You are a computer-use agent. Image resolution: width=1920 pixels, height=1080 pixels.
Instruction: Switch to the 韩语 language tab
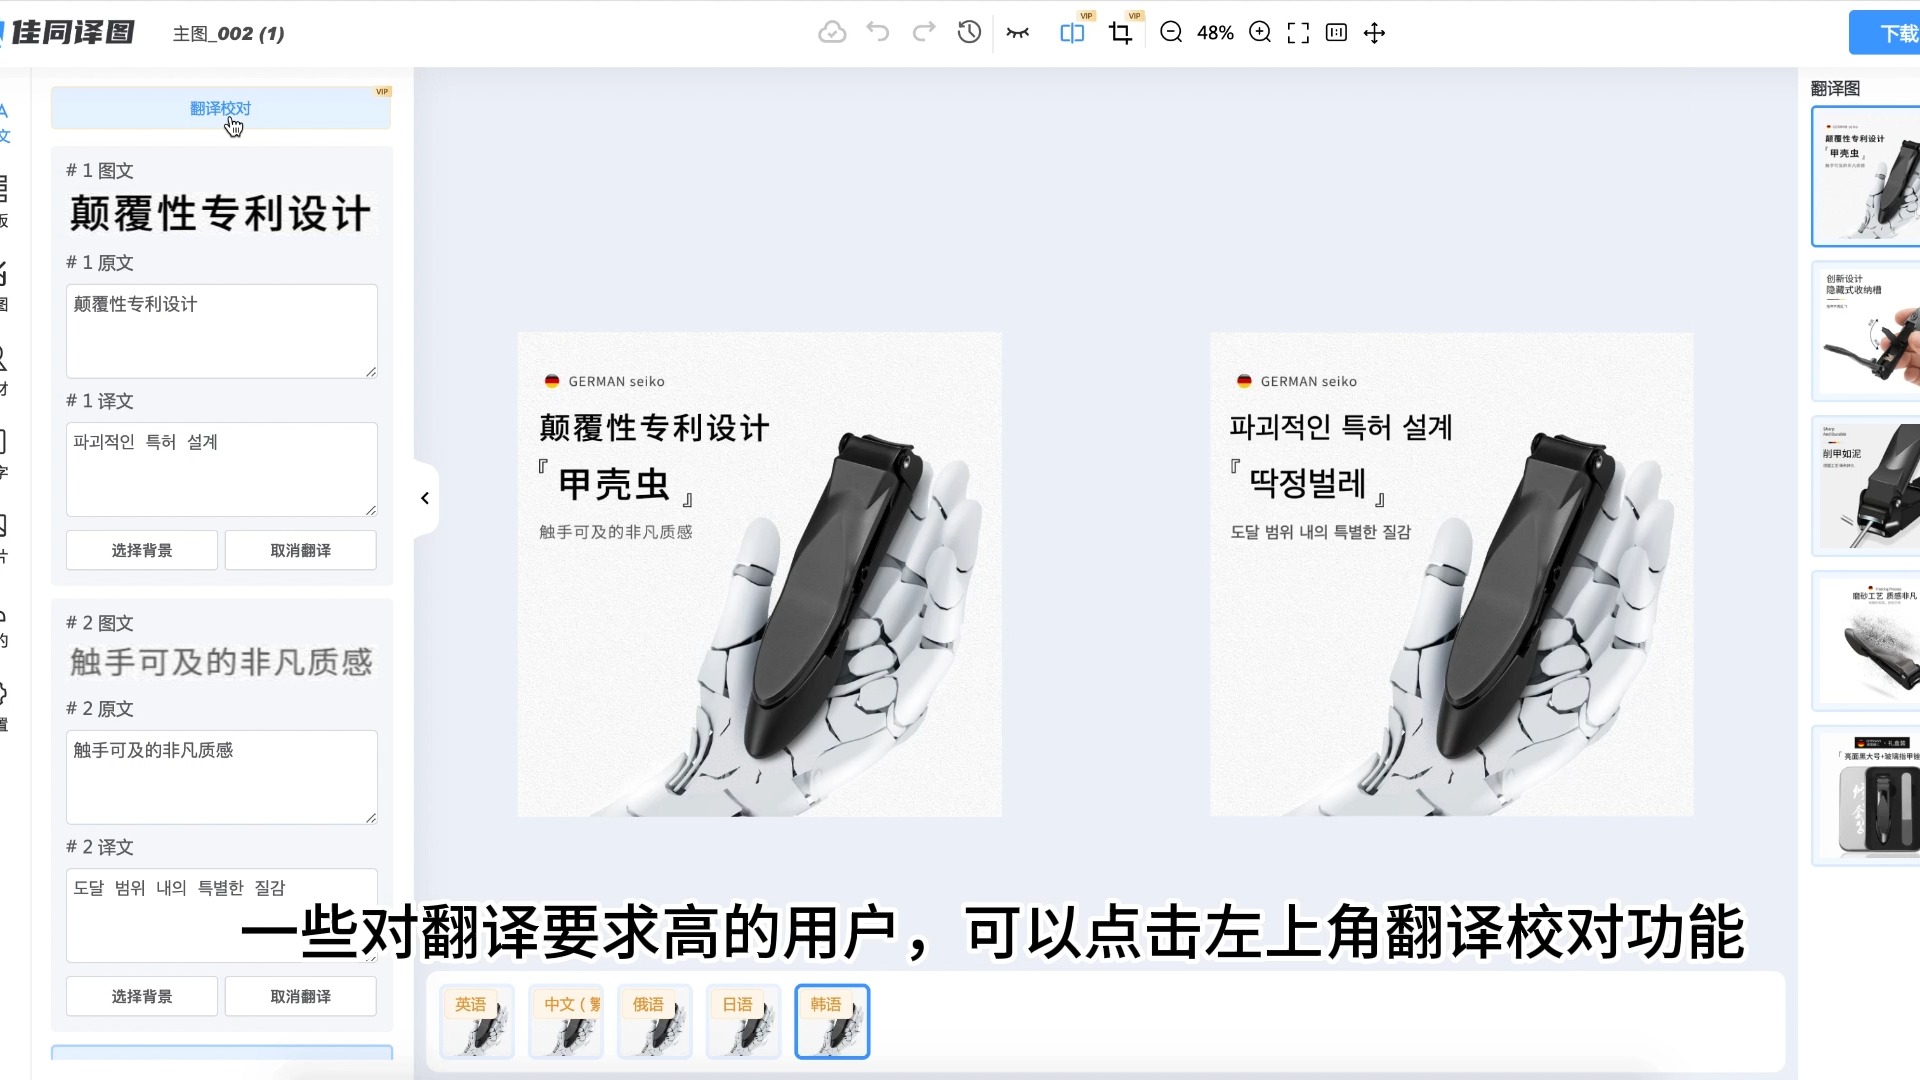coord(832,1021)
